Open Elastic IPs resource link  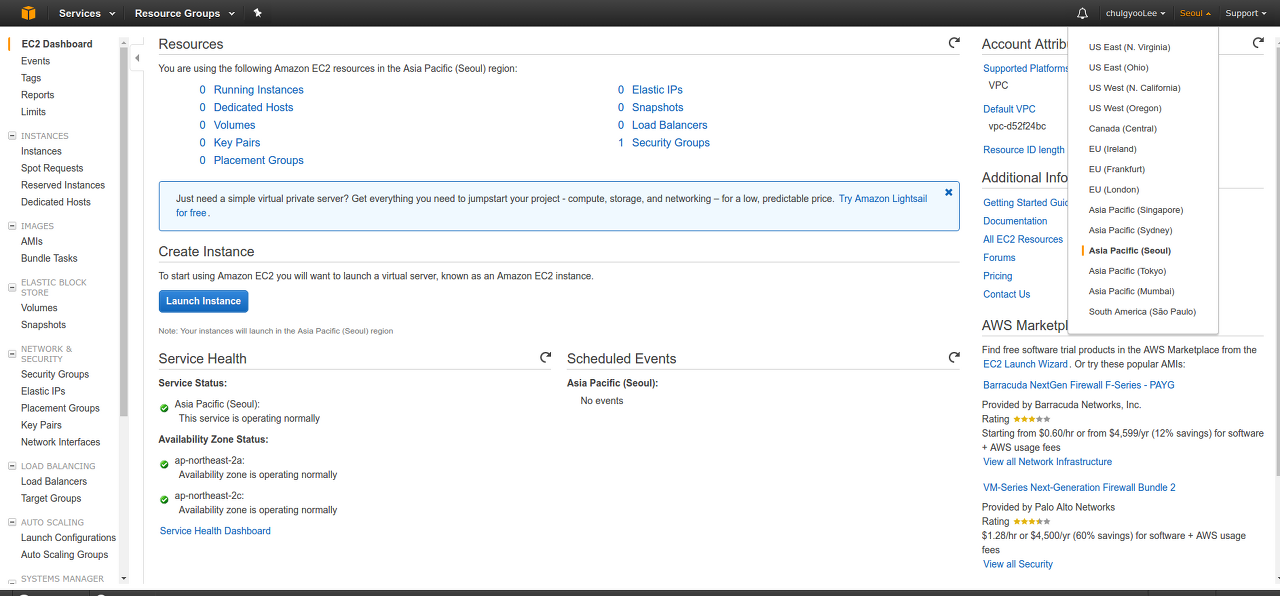[x=657, y=90]
